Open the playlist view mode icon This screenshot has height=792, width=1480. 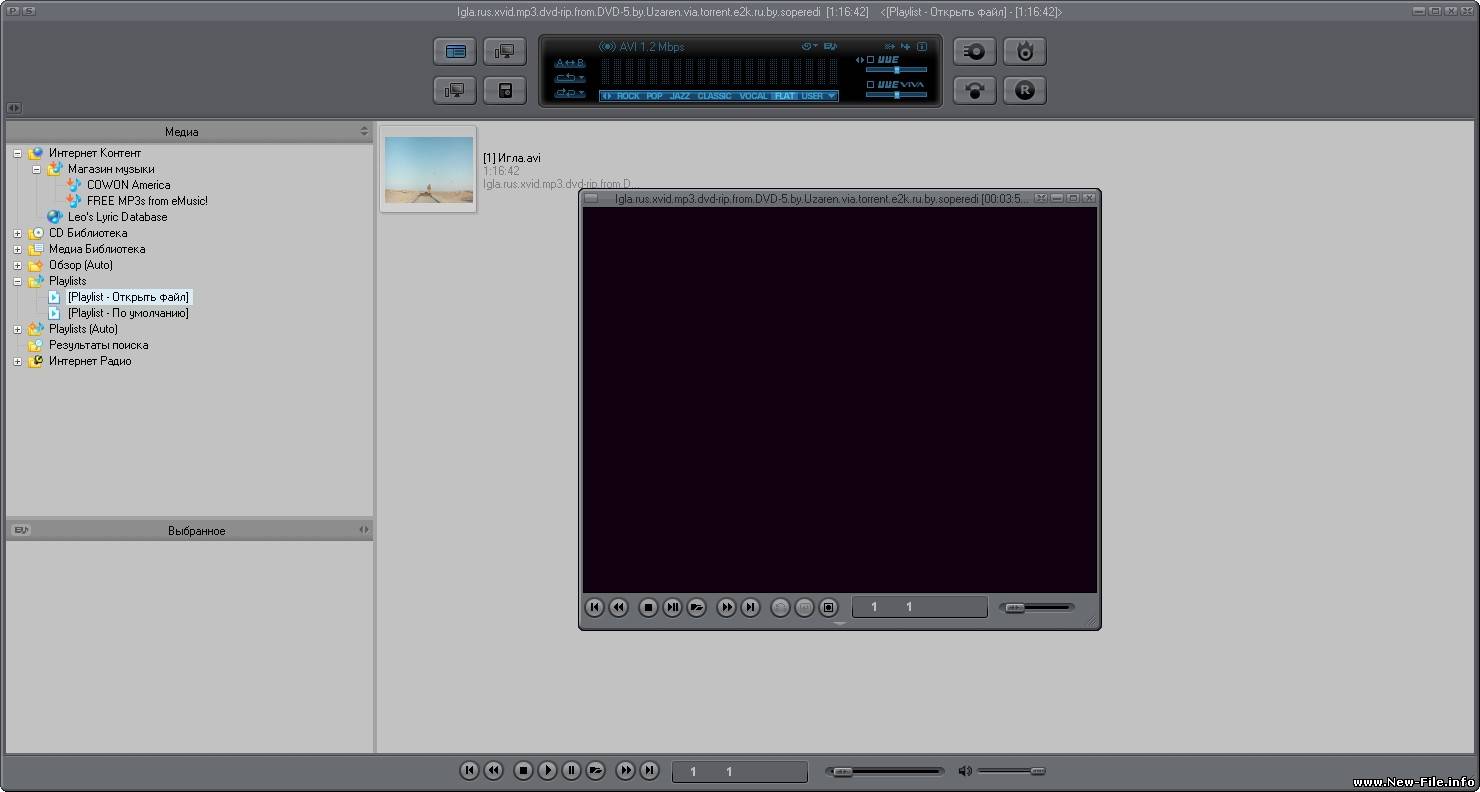(x=455, y=51)
